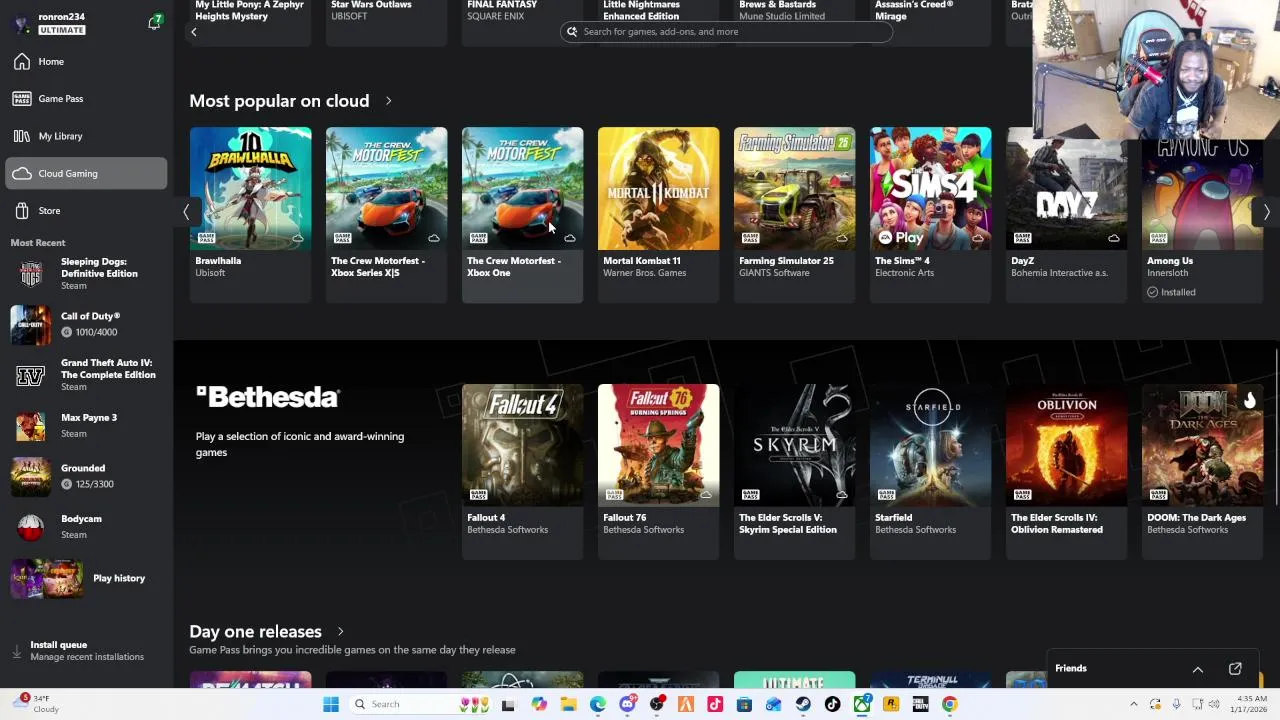1280x720 pixels.
Task: Select Cloud Gaming in sidebar
Action: (x=86, y=173)
